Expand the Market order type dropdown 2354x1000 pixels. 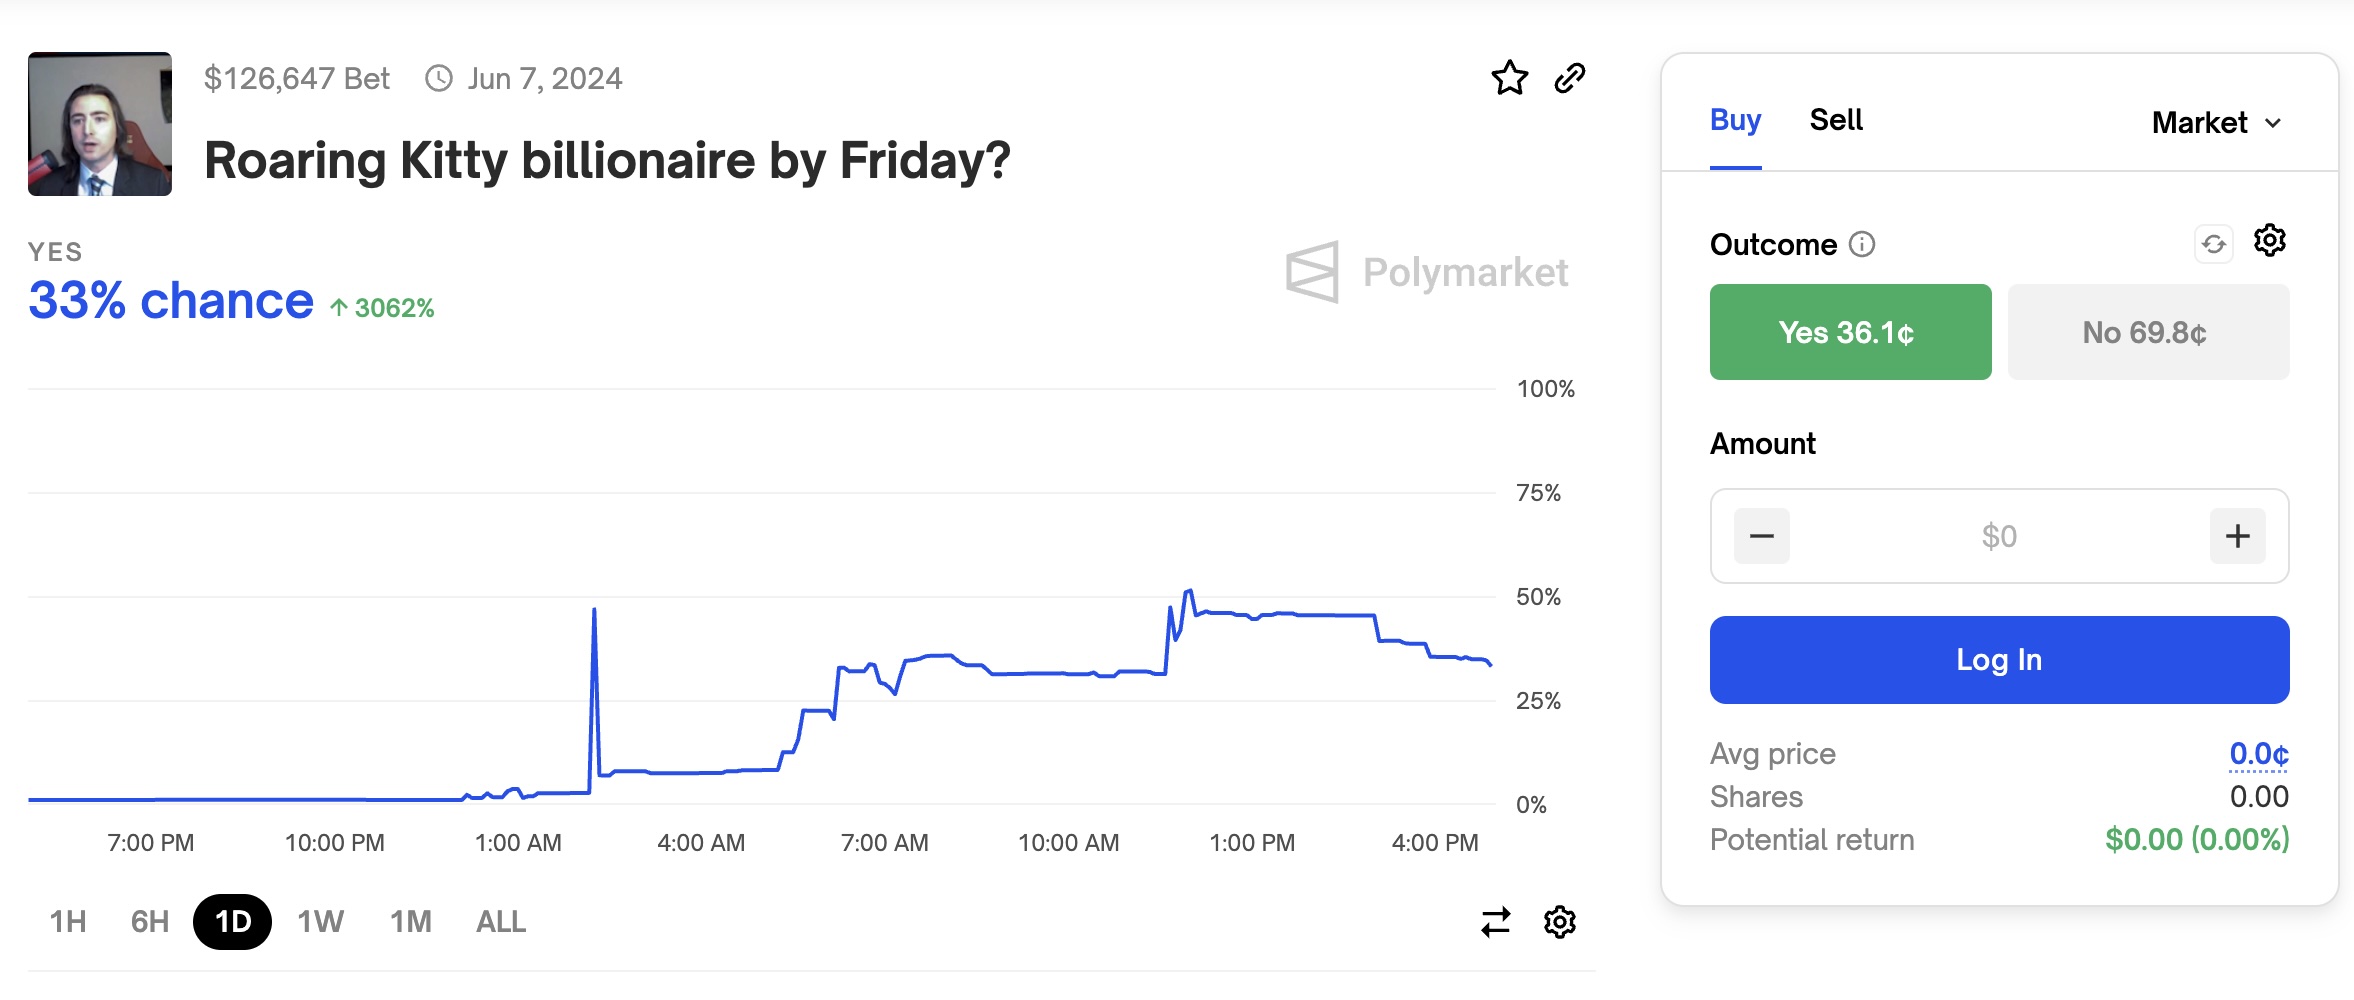2216,122
